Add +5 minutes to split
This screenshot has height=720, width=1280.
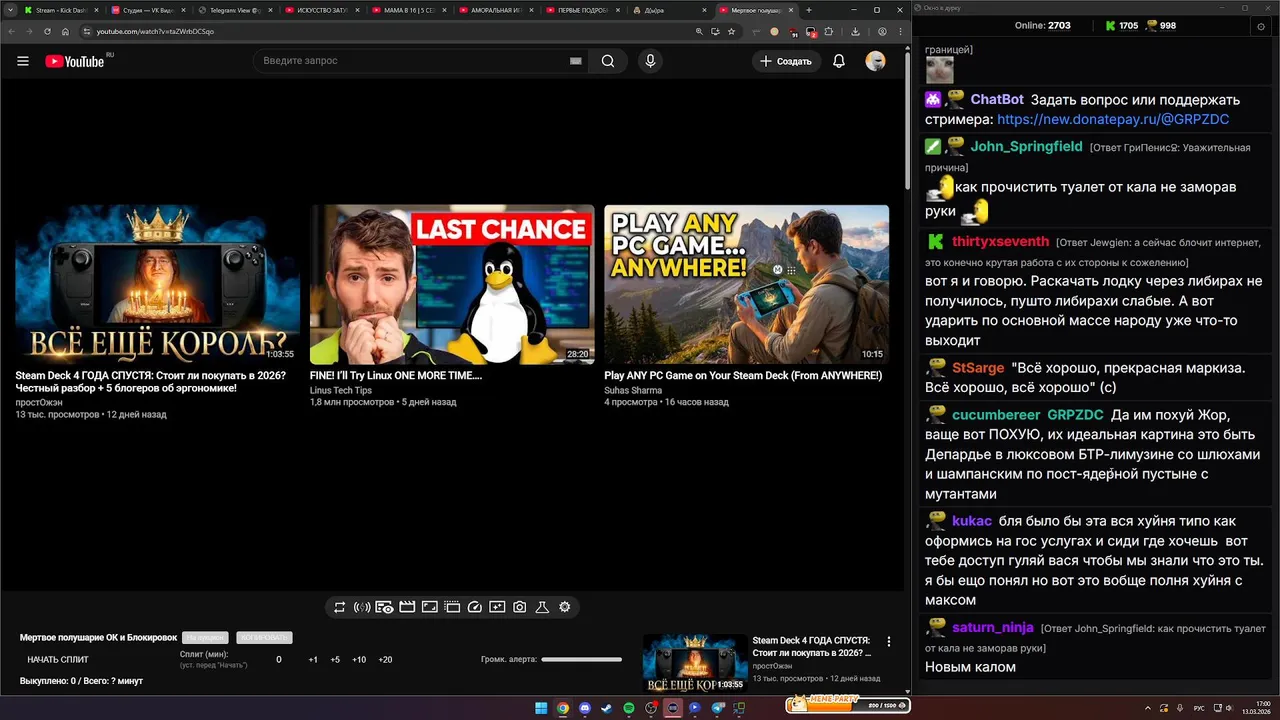[x=335, y=660]
